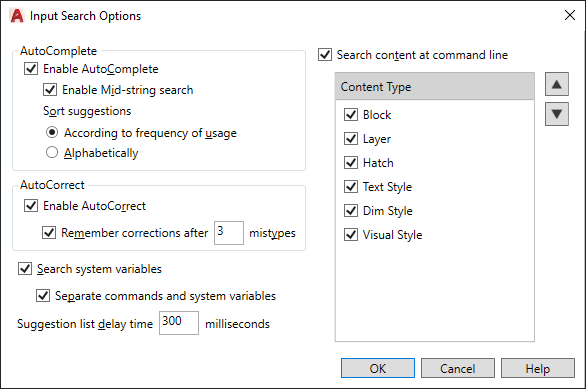586x389 pixels.
Task: Toggle the Hatch content type checkbox
Action: [351, 163]
